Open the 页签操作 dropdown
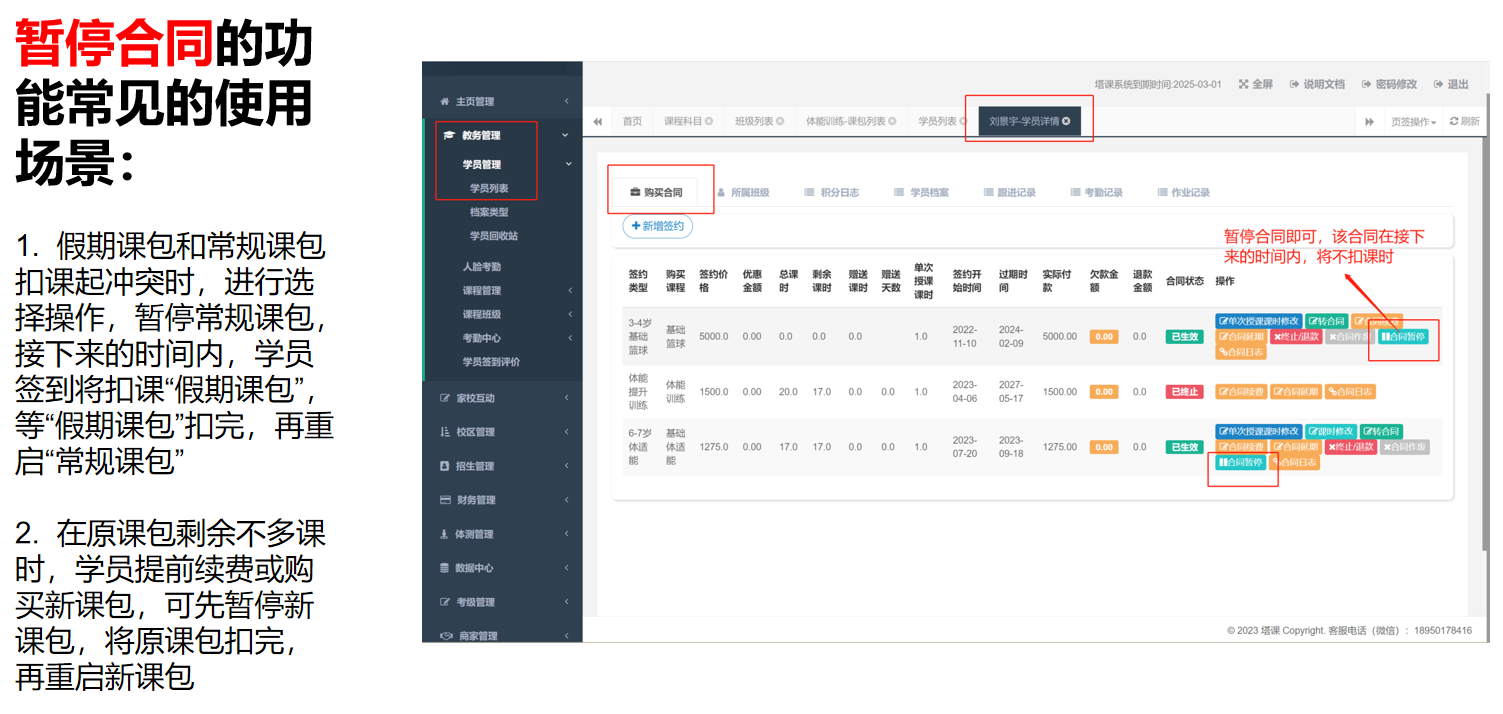Screen dimensions: 1503x714 tap(1413, 122)
